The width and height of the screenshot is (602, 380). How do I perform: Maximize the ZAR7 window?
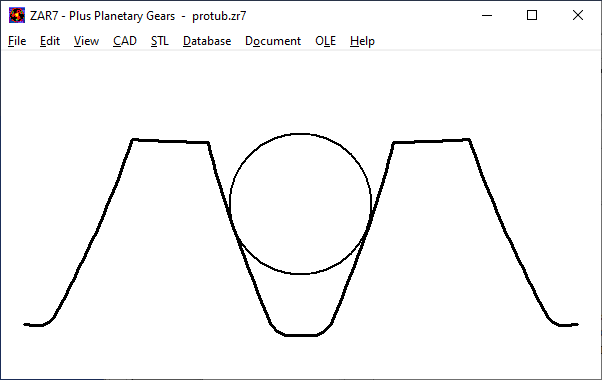point(532,15)
